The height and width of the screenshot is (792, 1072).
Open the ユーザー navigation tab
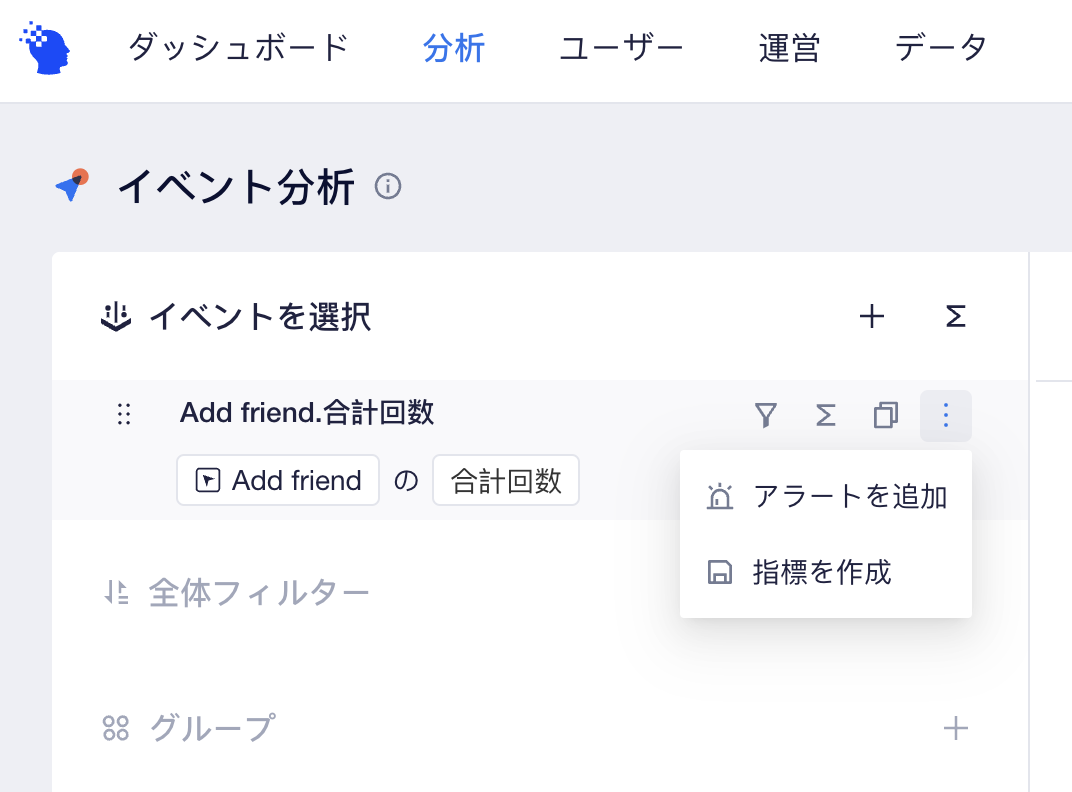tap(621, 48)
